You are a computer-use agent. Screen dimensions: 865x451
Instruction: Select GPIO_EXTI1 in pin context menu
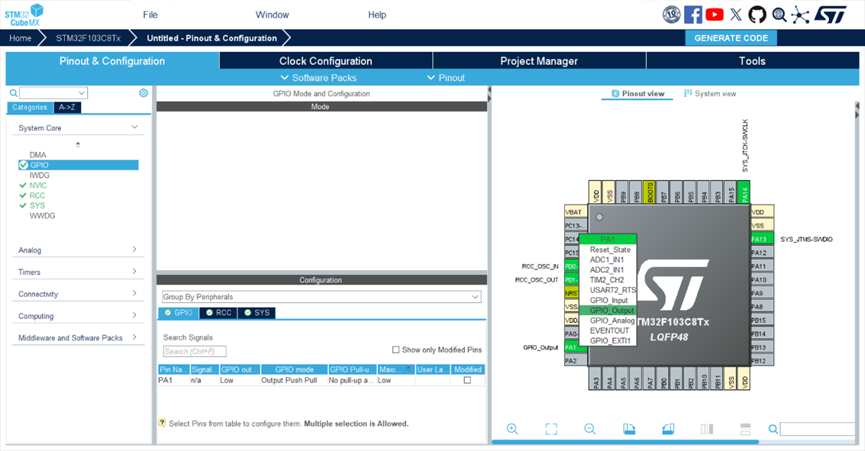point(608,340)
